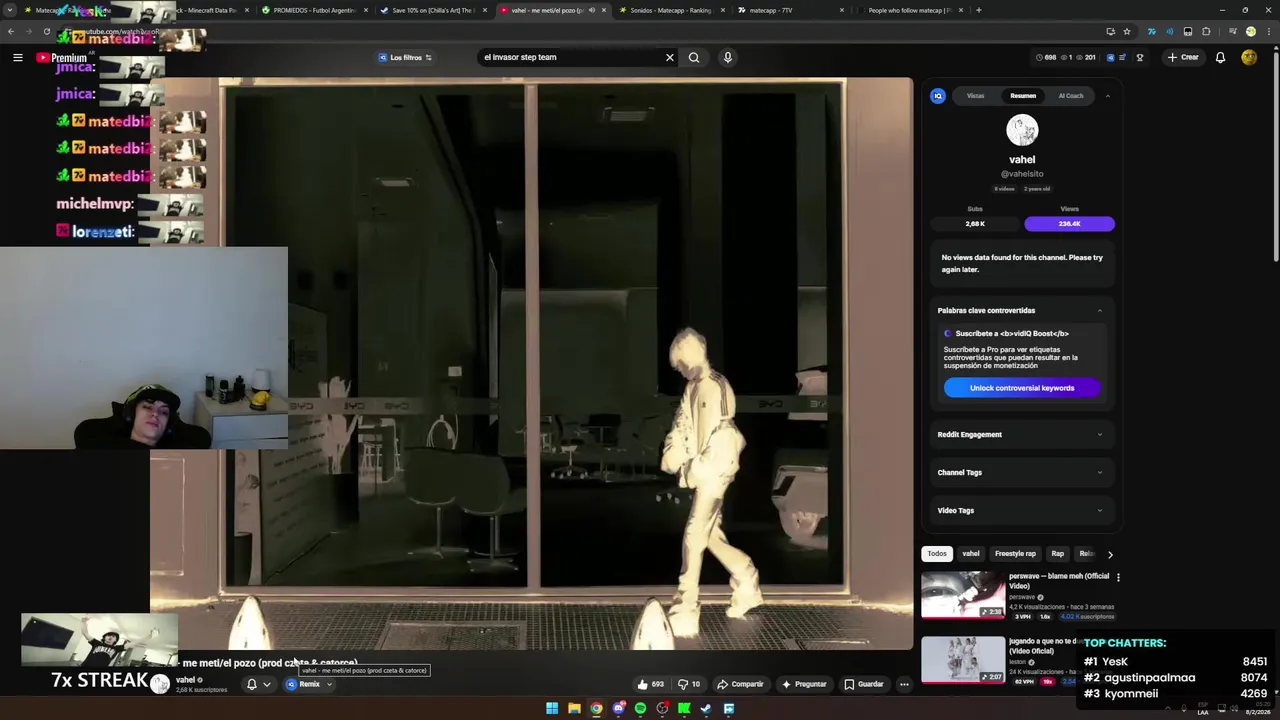Viewport: 1280px width, 720px height.
Task: Open Steam from the taskbar
Action: [x=706, y=709]
